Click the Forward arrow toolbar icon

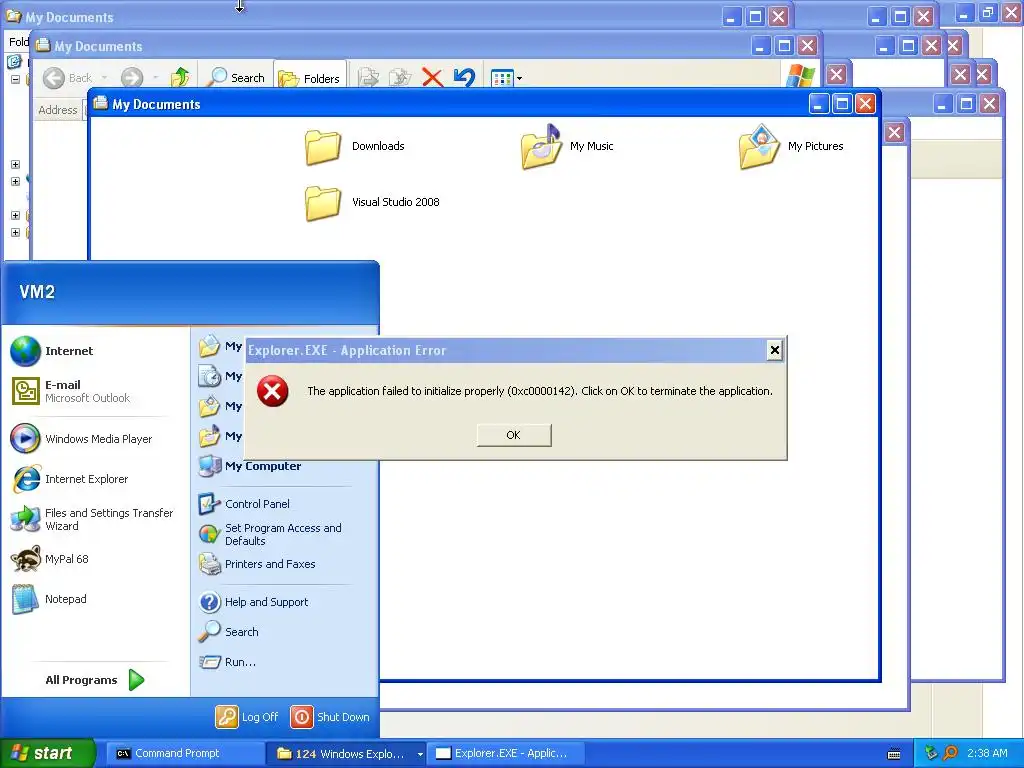pos(132,78)
